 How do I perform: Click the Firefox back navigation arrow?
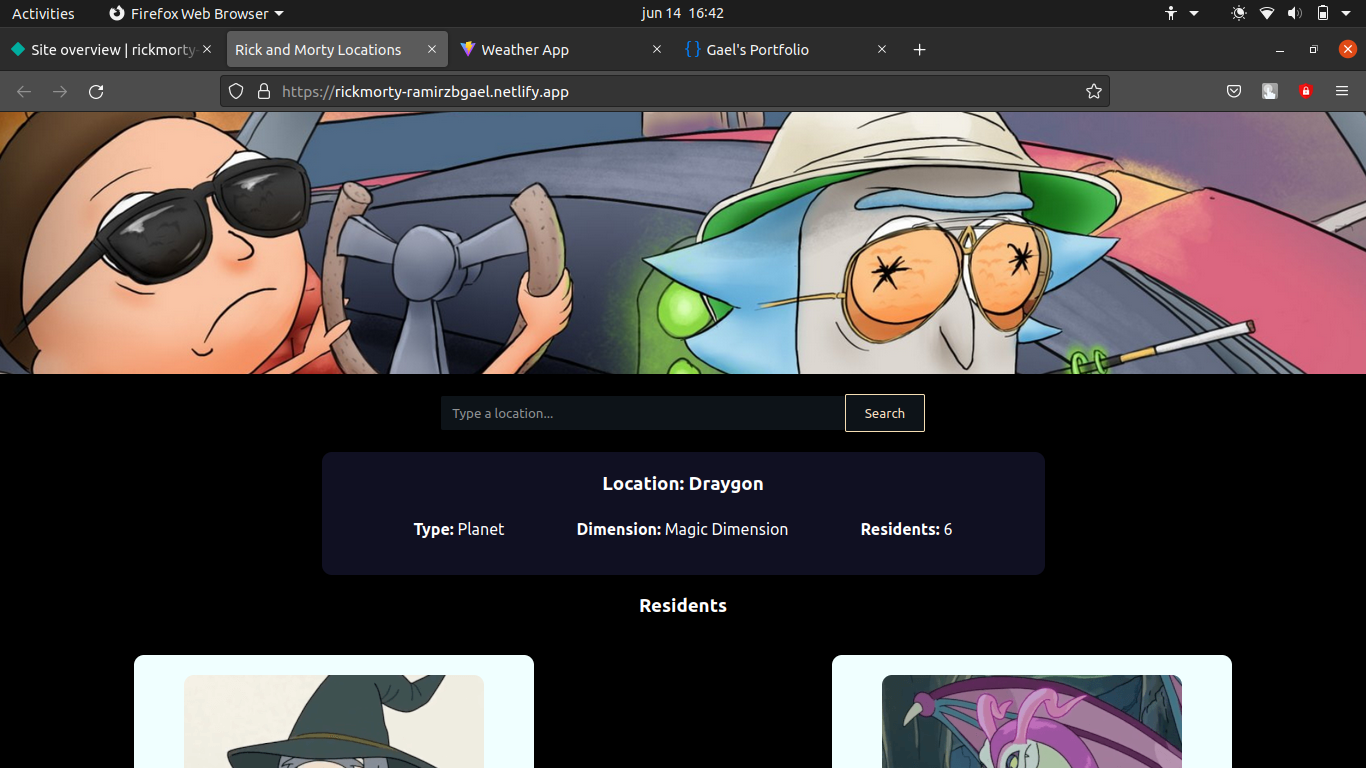click(23, 91)
